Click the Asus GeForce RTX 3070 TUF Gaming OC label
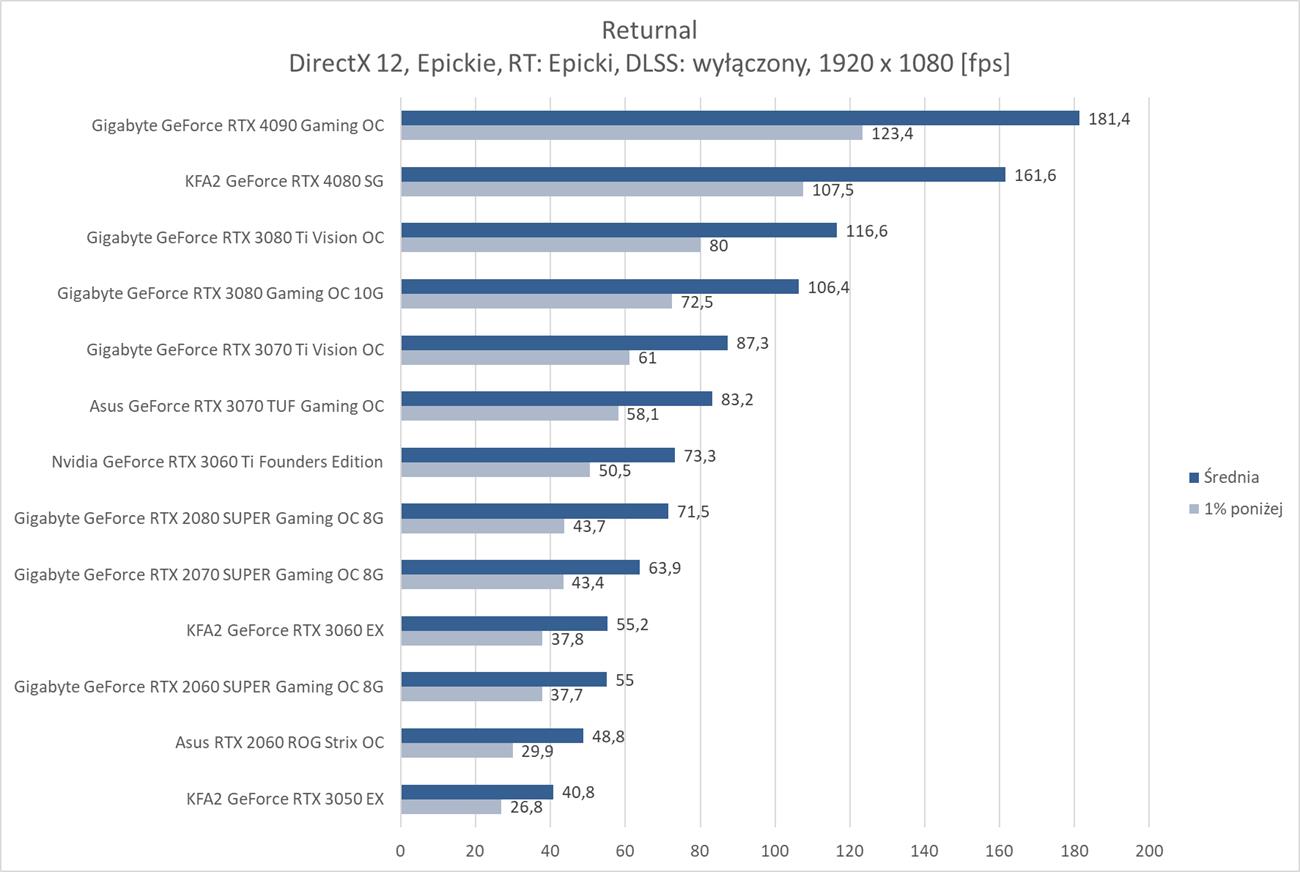 (x=236, y=406)
